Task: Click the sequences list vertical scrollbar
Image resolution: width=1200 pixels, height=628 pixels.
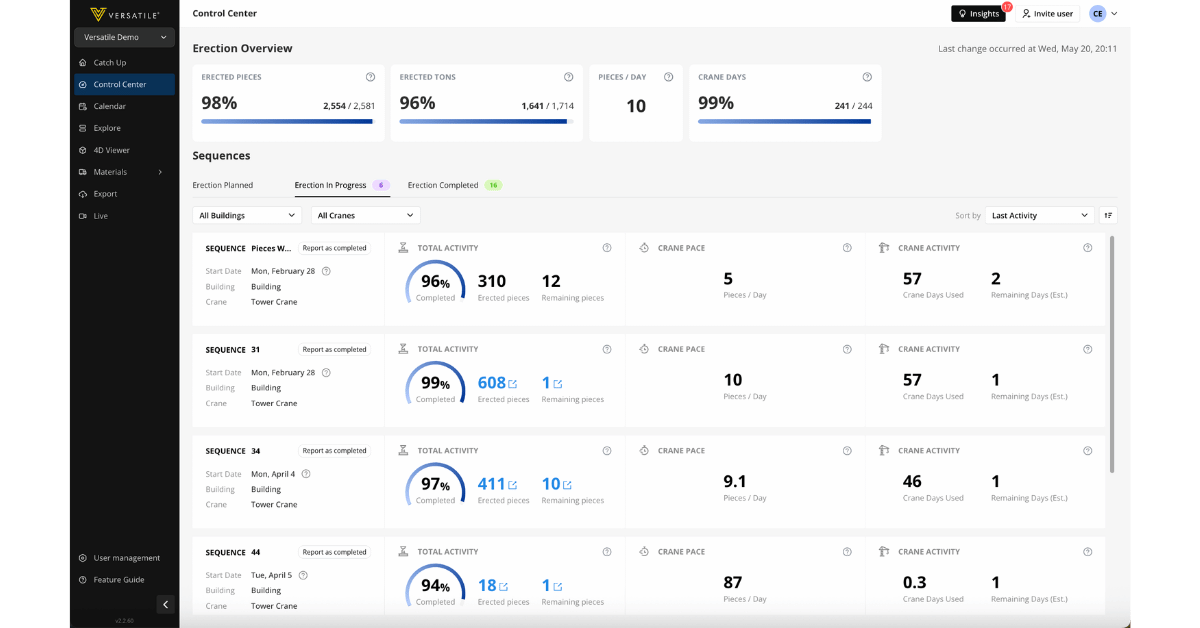Action: (x=1111, y=354)
